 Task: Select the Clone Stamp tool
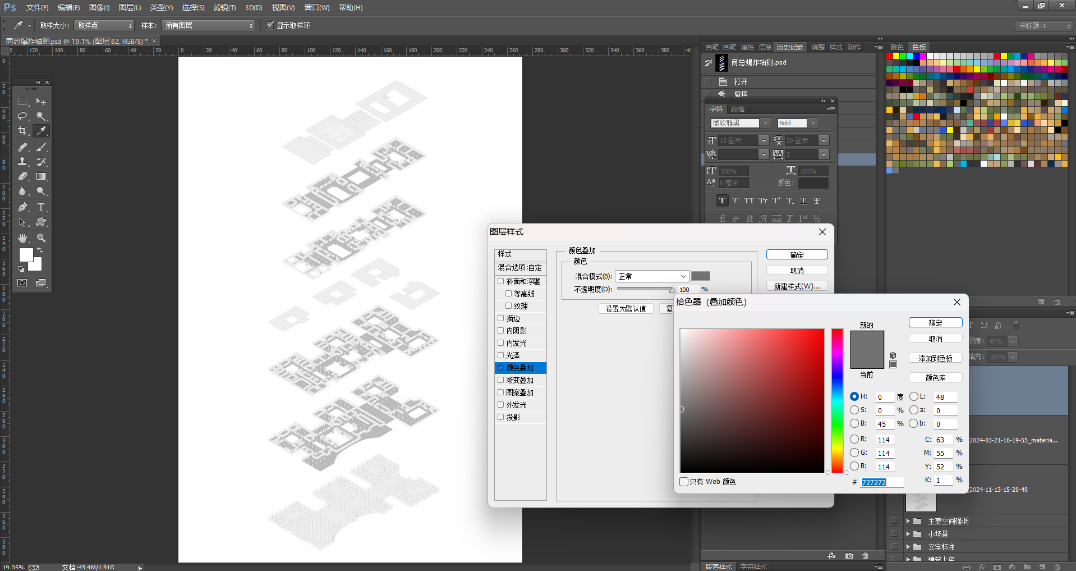coord(23,162)
